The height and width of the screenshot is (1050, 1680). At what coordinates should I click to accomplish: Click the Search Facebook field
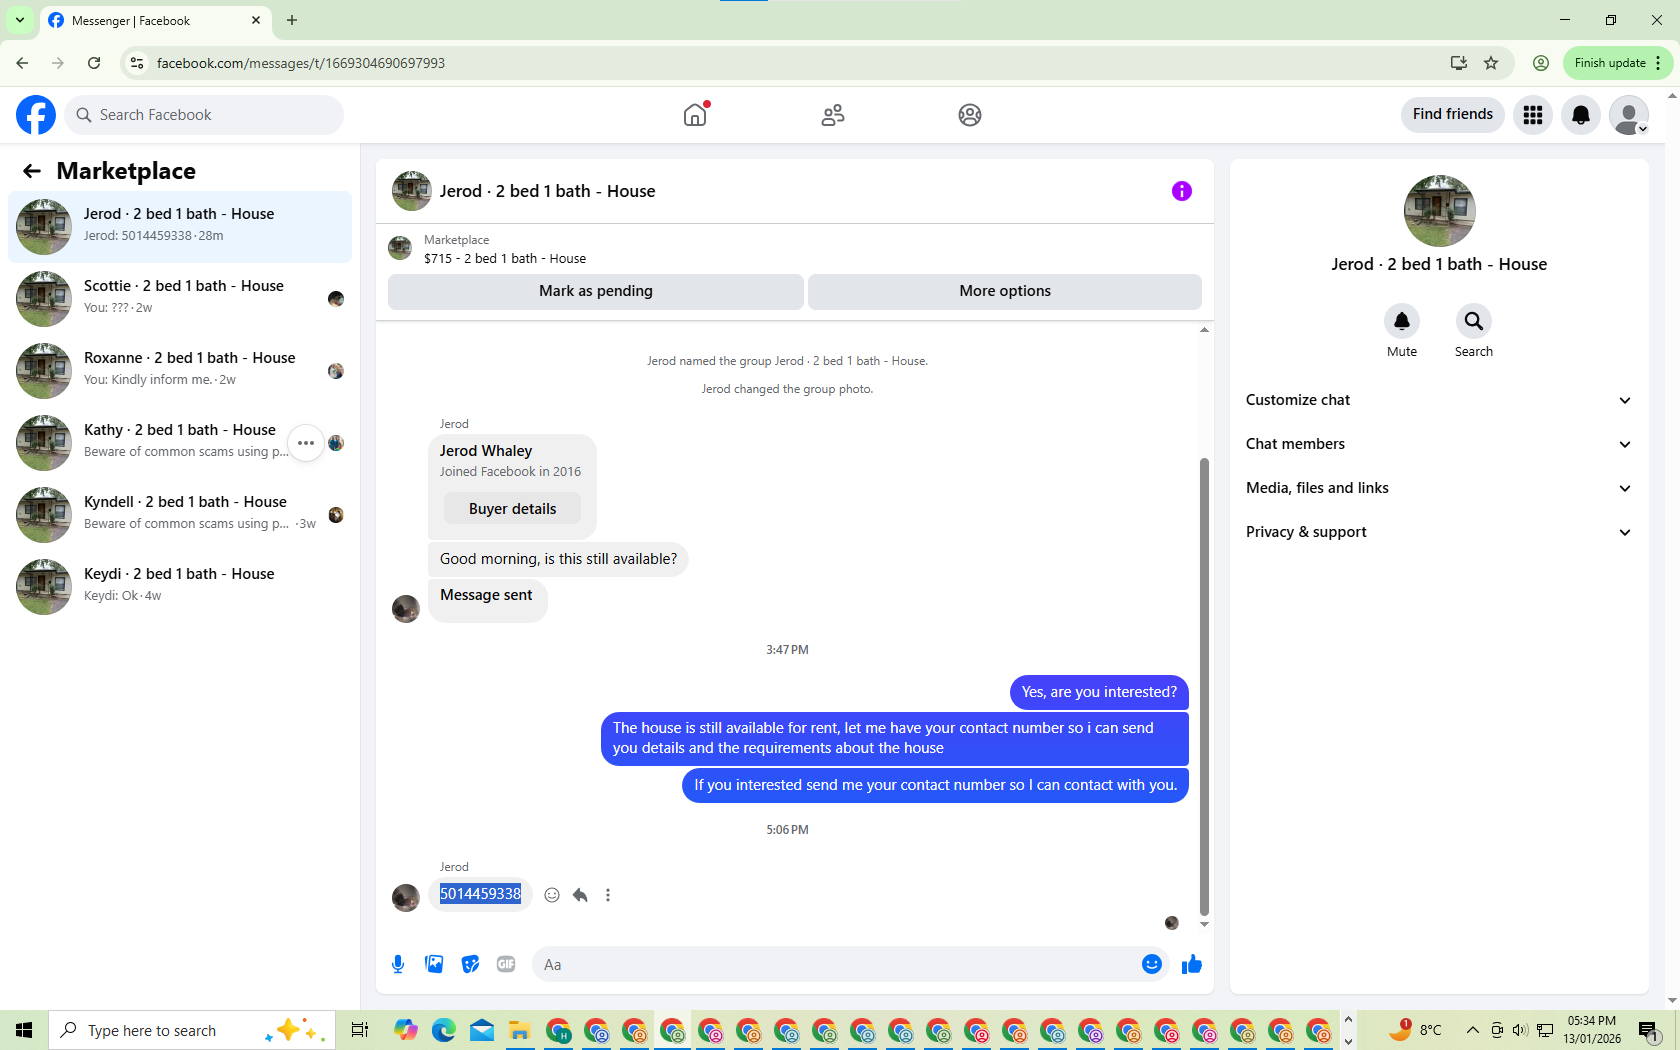point(204,115)
